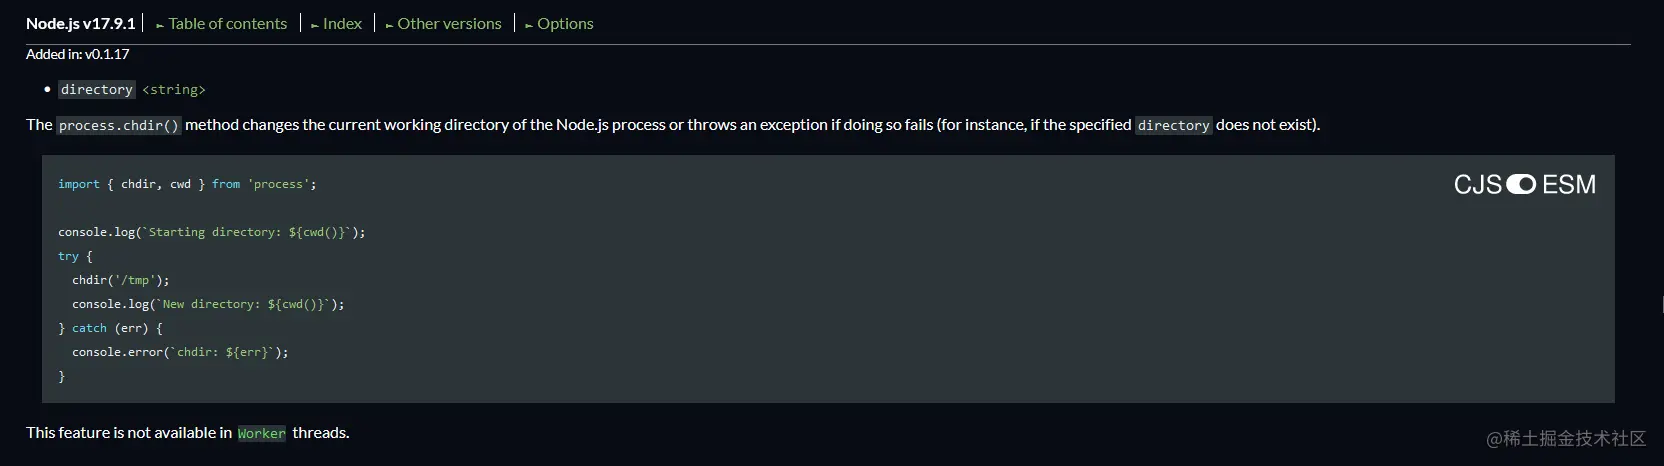The width and height of the screenshot is (1664, 466).
Task: Click the arrow icon before Index
Action: 315,26
